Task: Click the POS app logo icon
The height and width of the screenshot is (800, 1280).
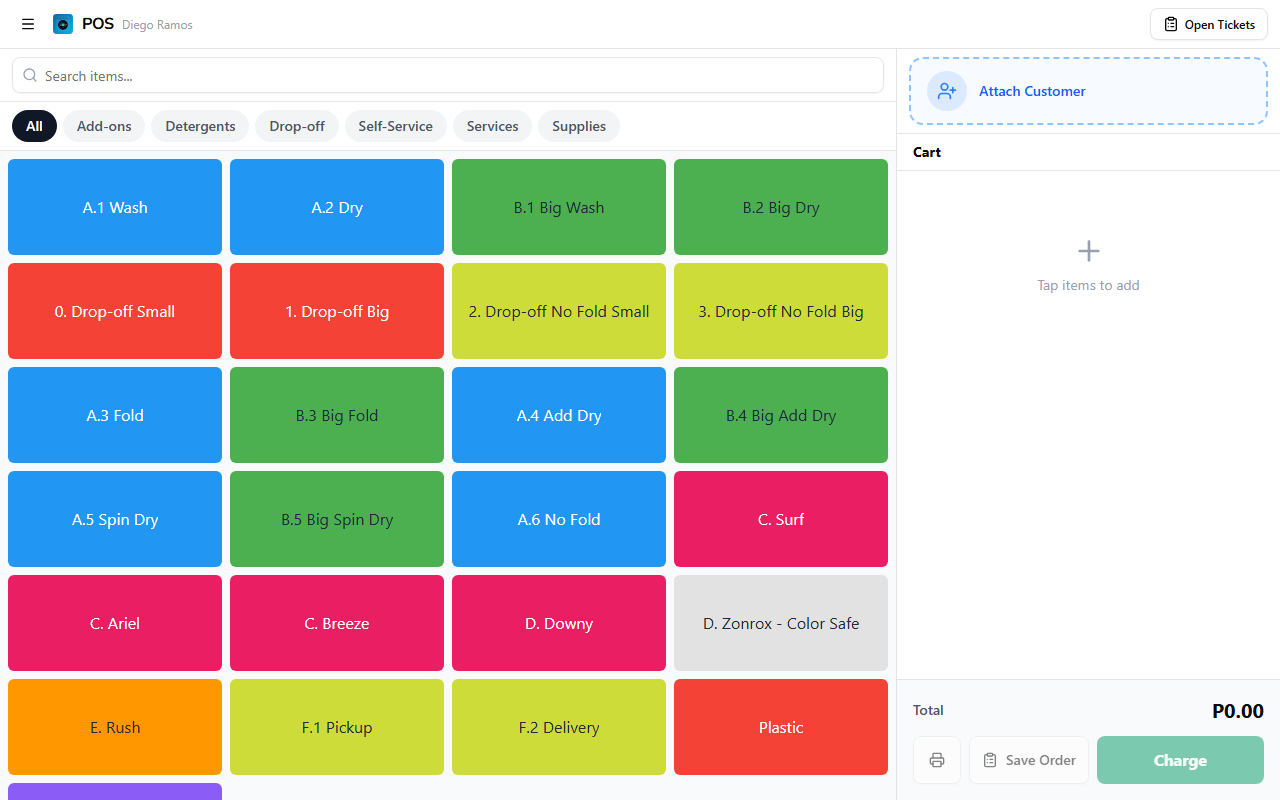Action: coord(63,24)
